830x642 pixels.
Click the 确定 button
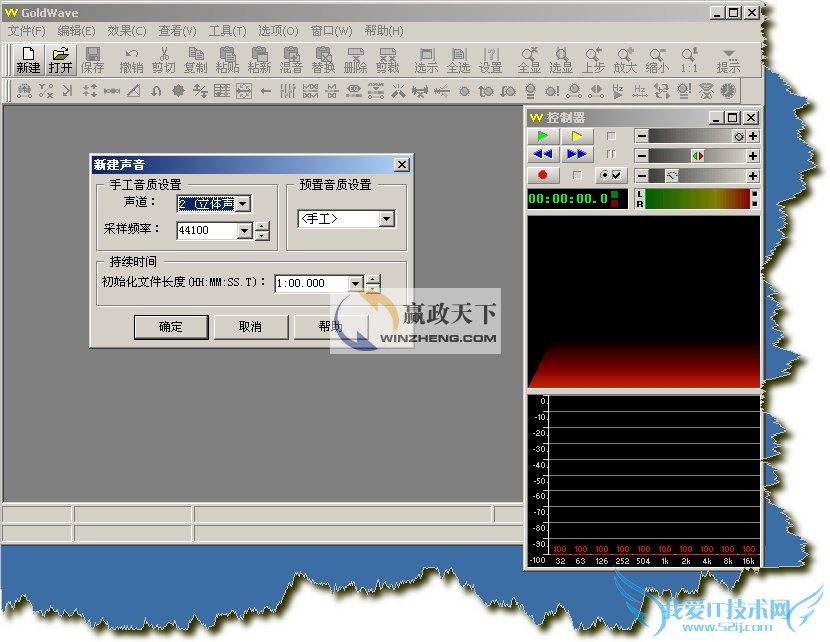click(170, 327)
